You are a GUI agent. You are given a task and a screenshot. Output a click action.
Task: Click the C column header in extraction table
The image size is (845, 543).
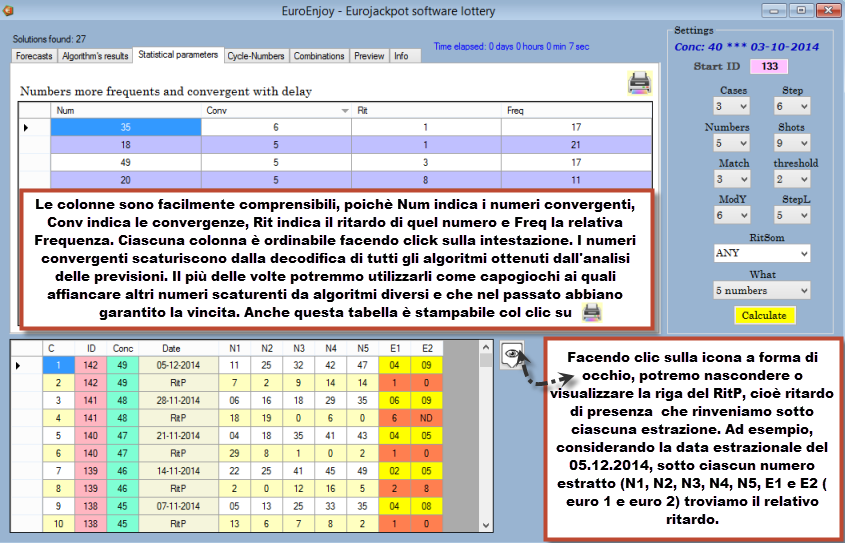coord(58,349)
